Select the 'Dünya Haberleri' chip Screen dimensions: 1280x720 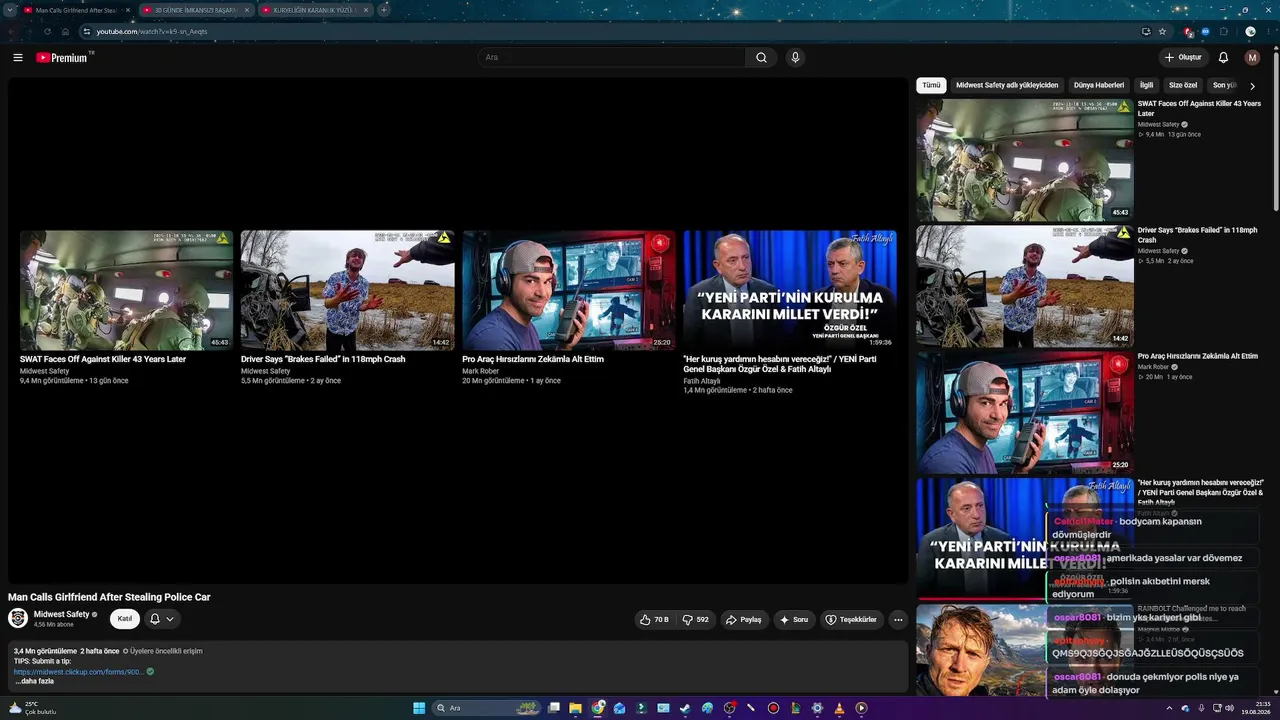coord(1099,85)
